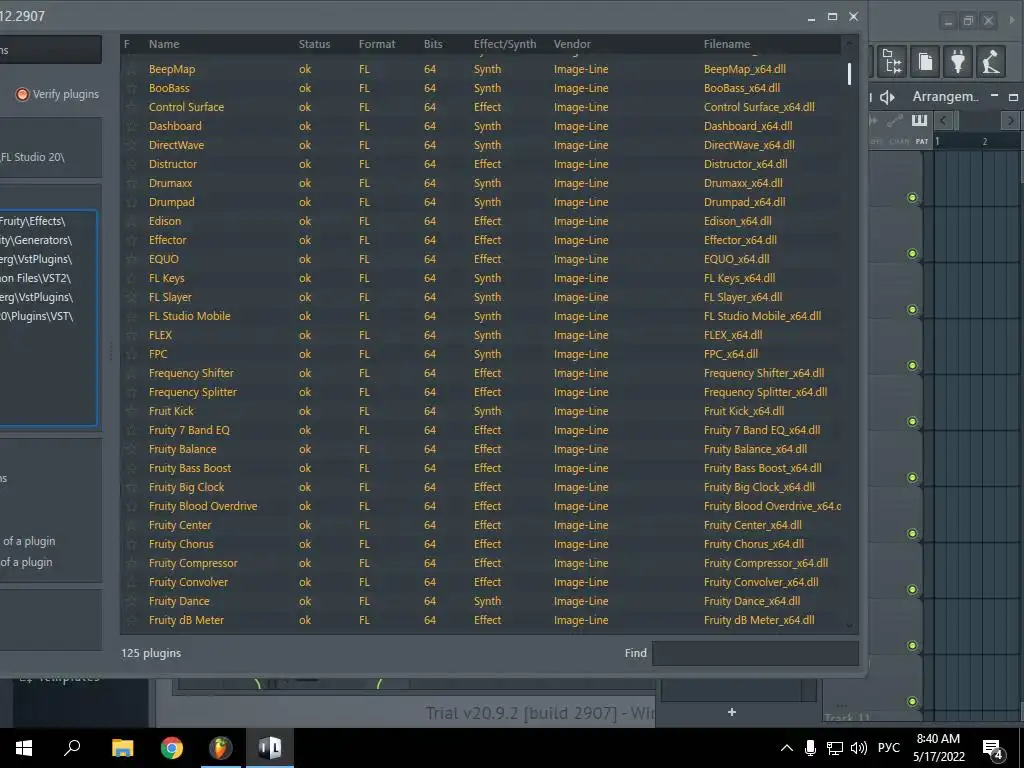Open the plugin picker plug icon
This screenshot has height=768, width=1024.
point(957,61)
